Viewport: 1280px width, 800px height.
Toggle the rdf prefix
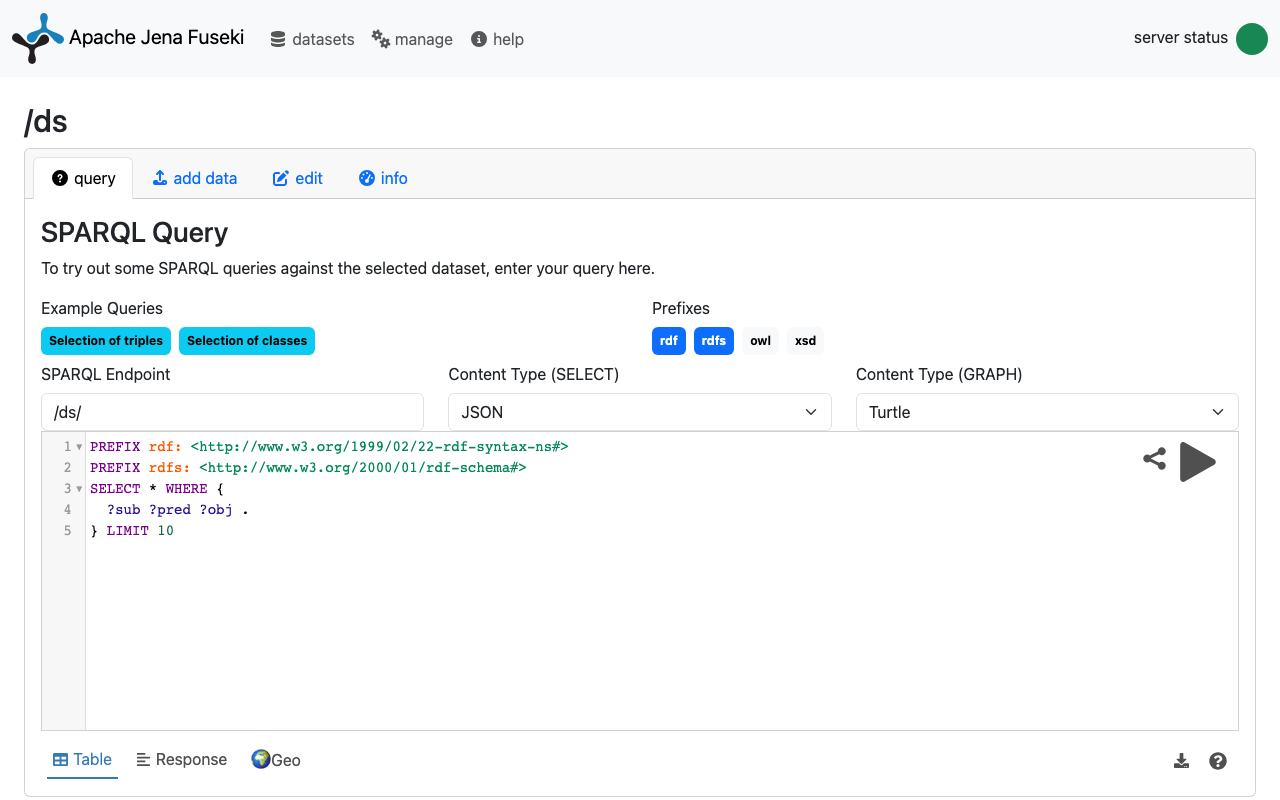point(669,341)
